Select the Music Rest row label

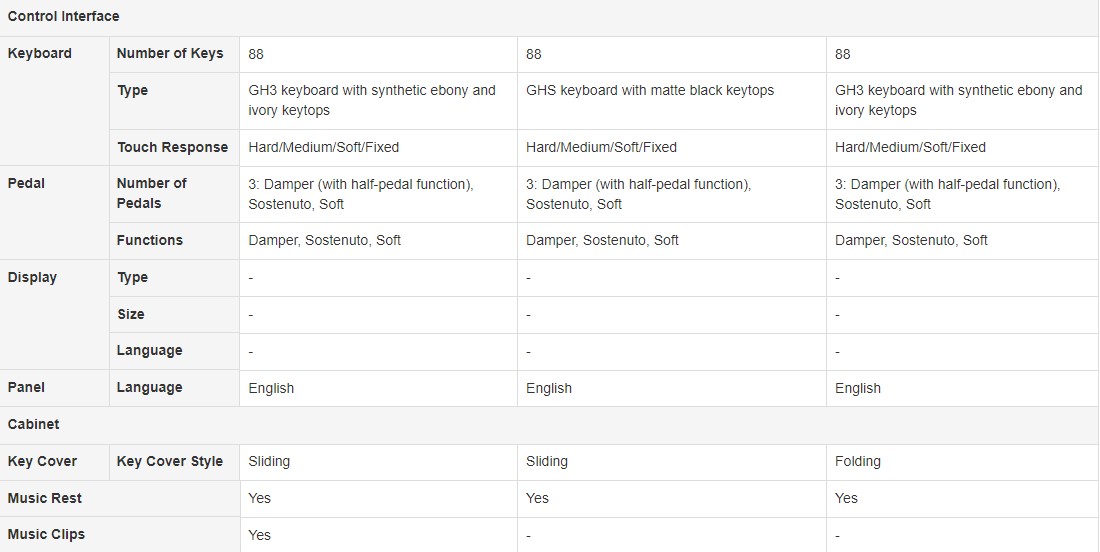[45, 498]
